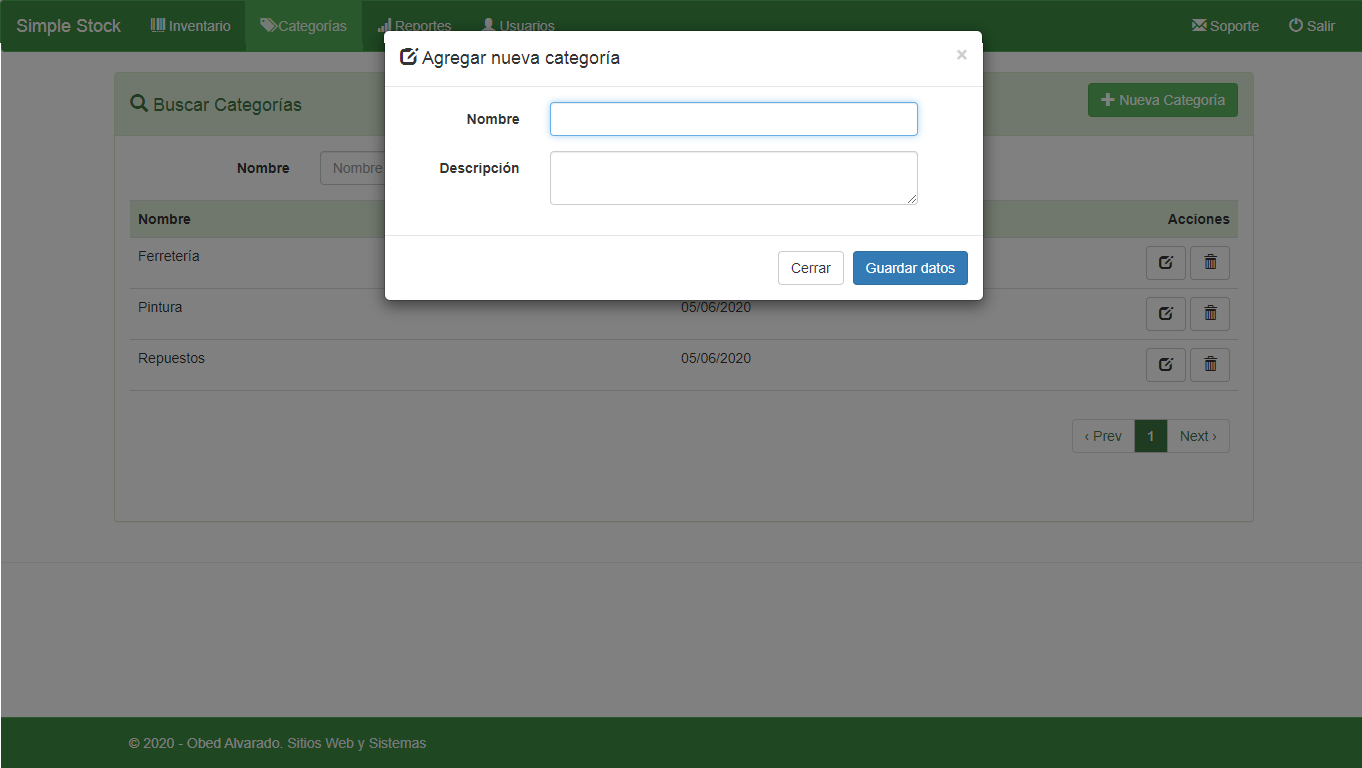This screenshot has height=768, width=1362.
Task: Go to next page with Next
Action: pos(1198,436)
